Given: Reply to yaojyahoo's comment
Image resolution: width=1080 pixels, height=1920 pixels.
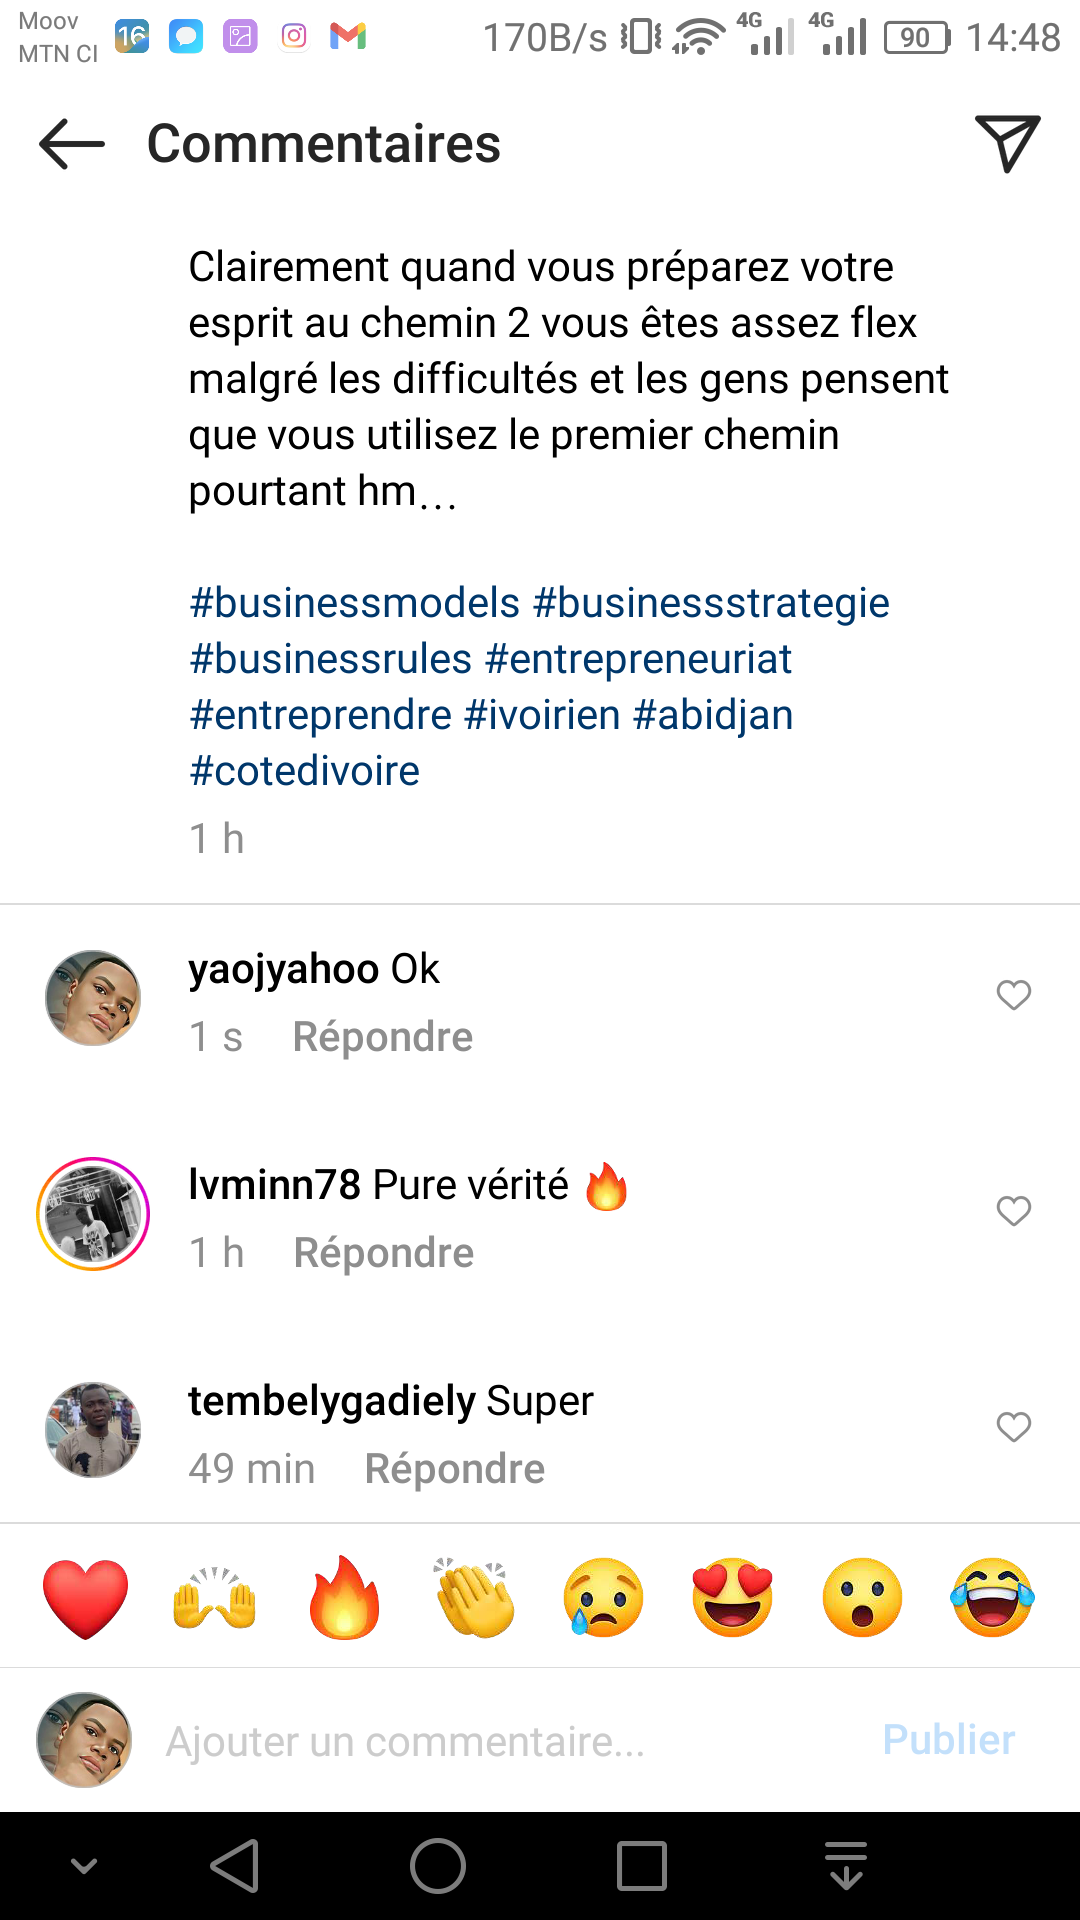Looking at the screenshot, I should 382,1037.
